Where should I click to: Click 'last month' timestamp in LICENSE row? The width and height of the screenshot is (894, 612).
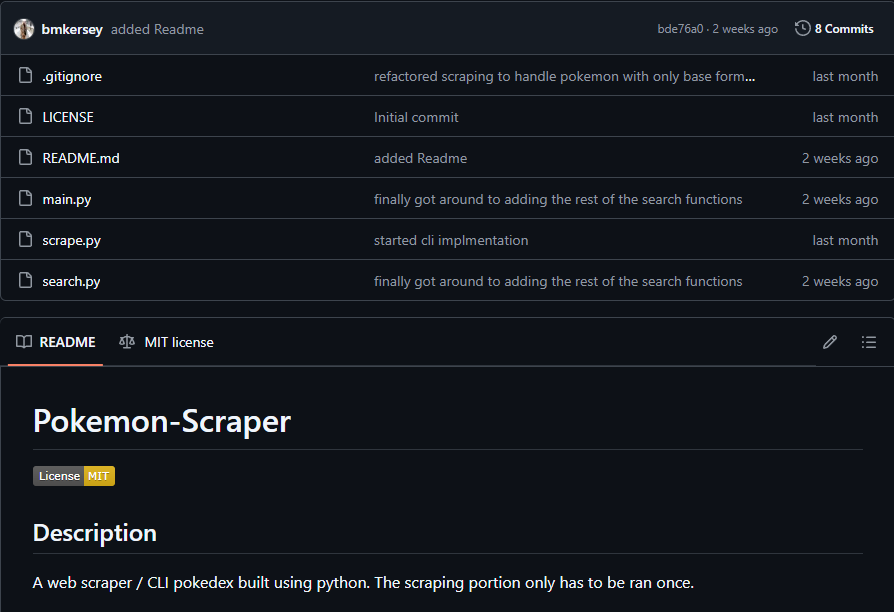tap(845, 117)
